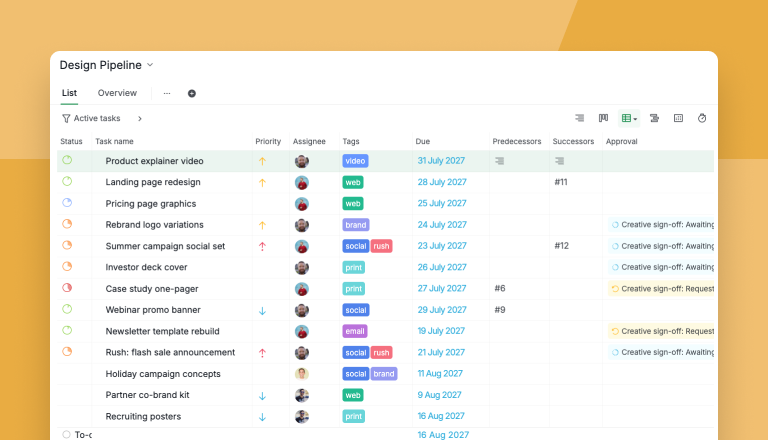Open the time tracking stopwatch view

702,118
